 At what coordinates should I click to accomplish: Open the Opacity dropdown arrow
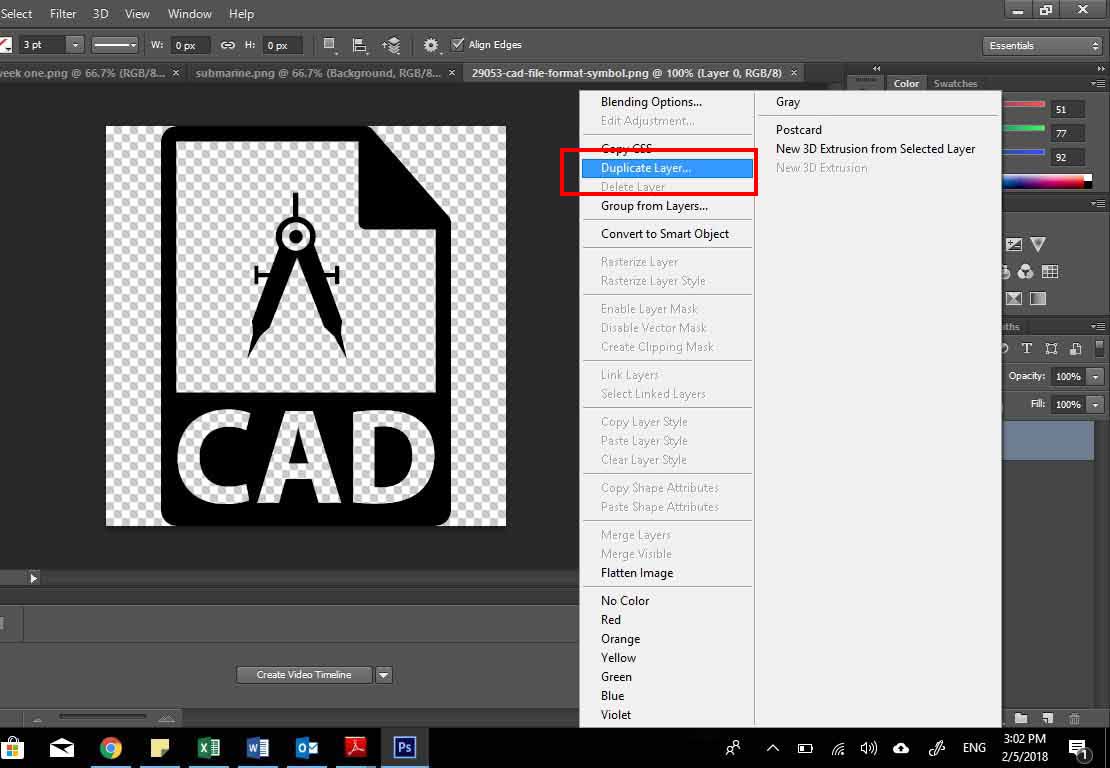pos(1095,377)
